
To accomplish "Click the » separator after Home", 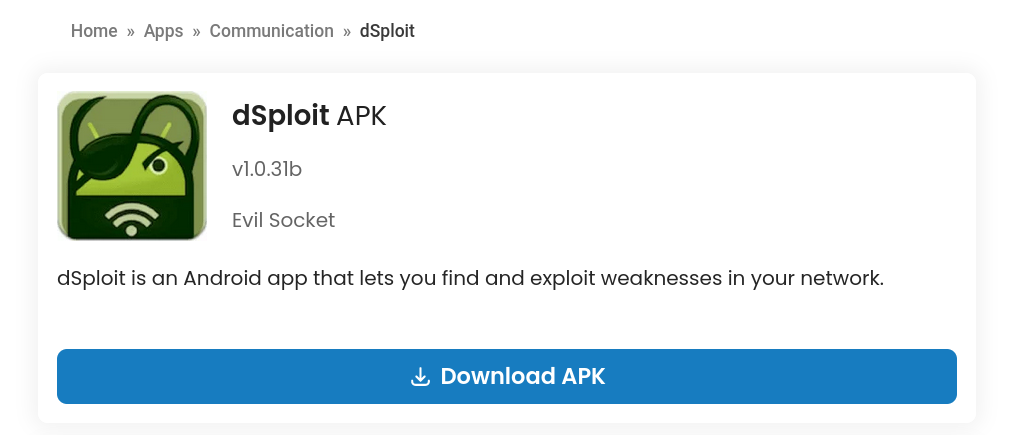I will click(x=131, y=31).
